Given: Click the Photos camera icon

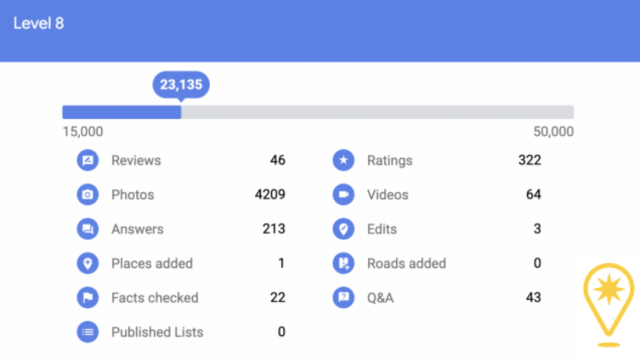Looking at the screenshot, I should click(88, 194).
